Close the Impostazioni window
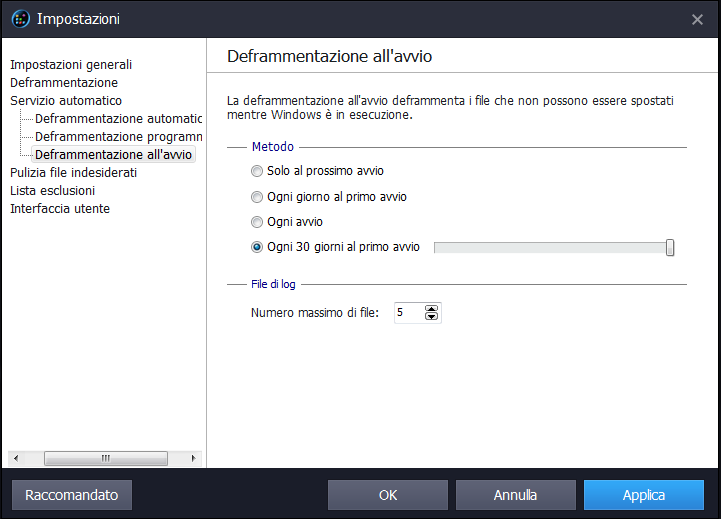The width and height of the screenshot is (721, 519). point(697,19)
